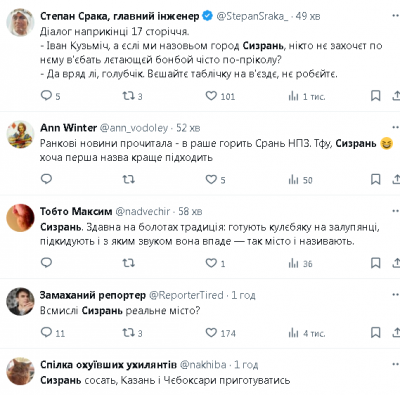The width and height of the screenshot is (400, 395).
Task: Bookmark Степан Срака's tweet
Action: (376, 96)
